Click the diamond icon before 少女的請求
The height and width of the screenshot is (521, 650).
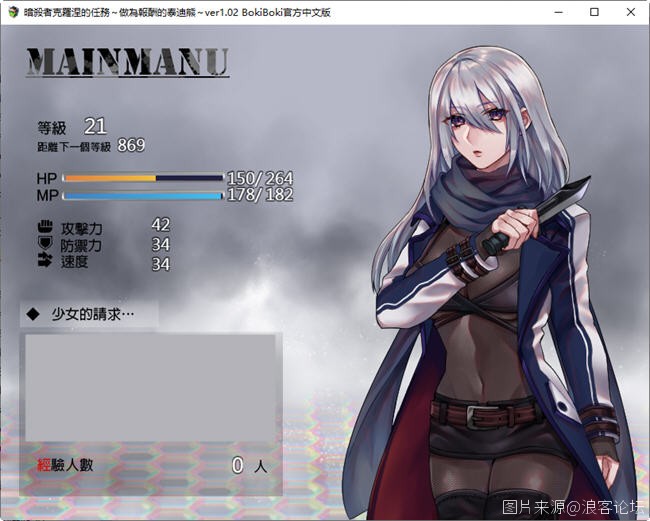[x=33, y=314]
